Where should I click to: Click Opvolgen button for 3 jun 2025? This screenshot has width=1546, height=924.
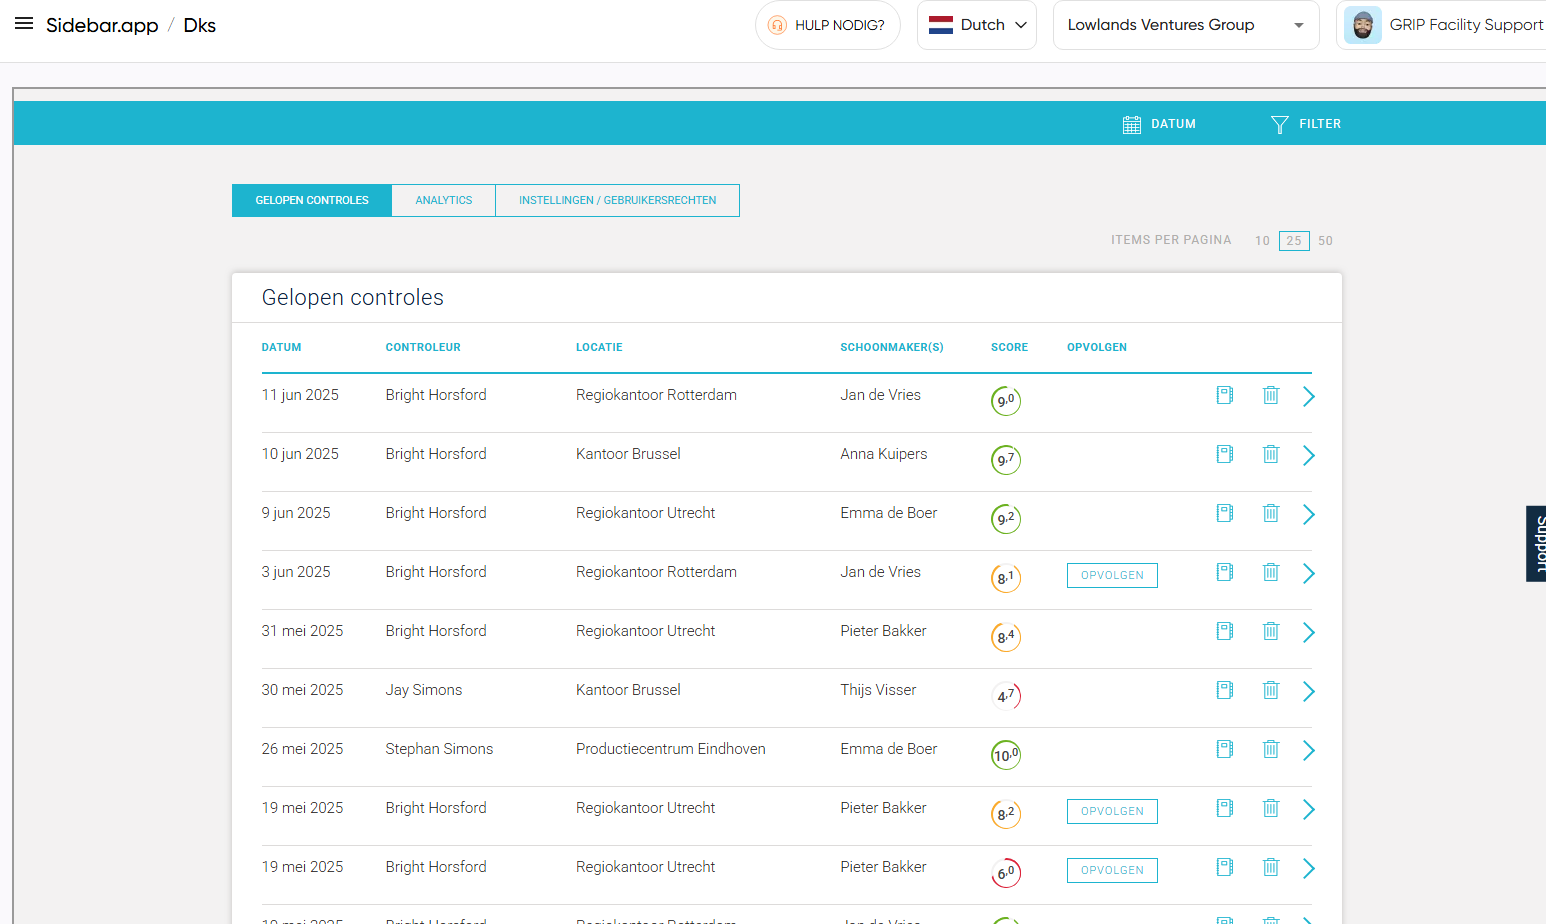(1112, 575)
